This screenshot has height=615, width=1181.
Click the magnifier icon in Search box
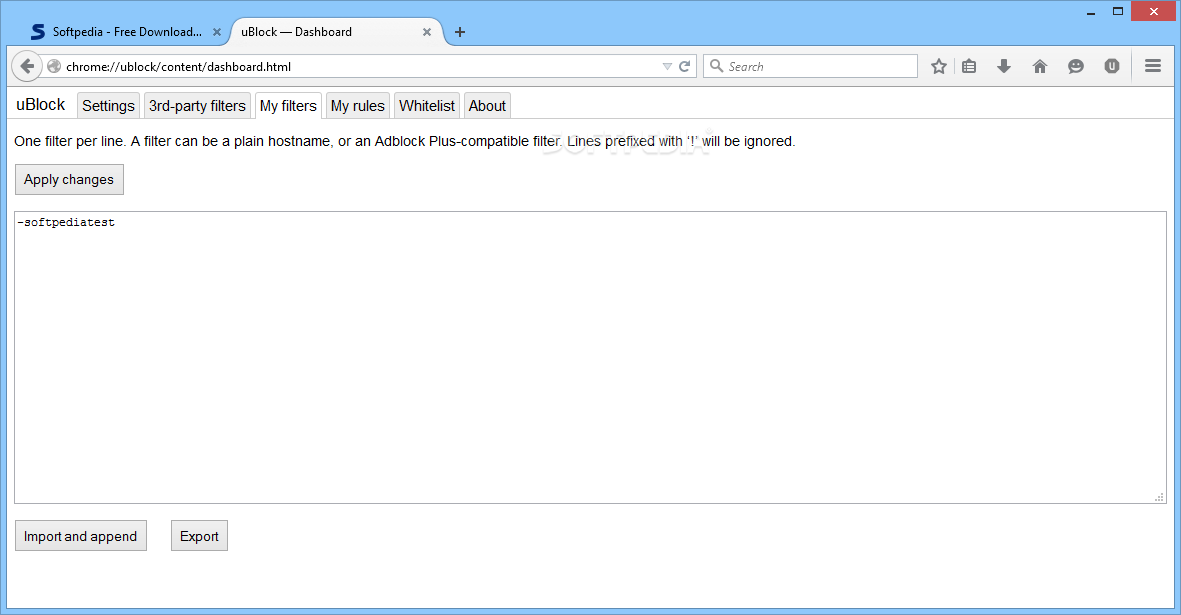pyautogui.click(x=716, y=66)
